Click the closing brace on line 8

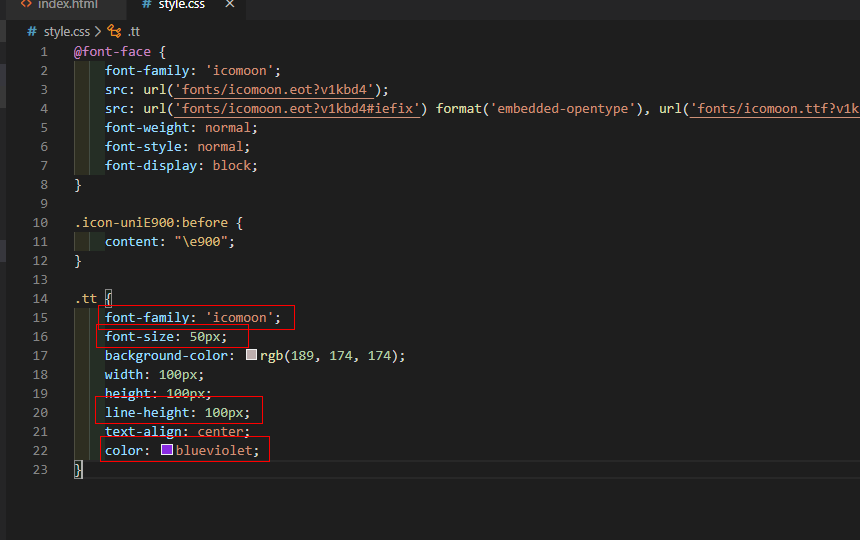(78, 185)
